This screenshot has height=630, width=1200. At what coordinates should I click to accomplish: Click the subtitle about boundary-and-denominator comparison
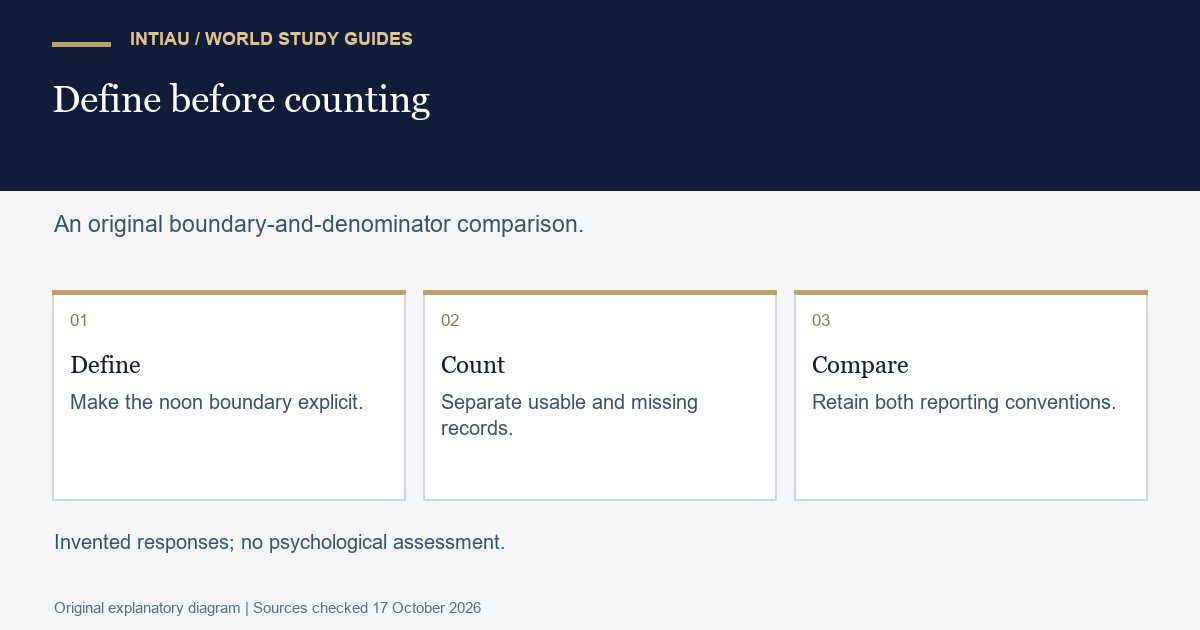(x=319, y=224)
